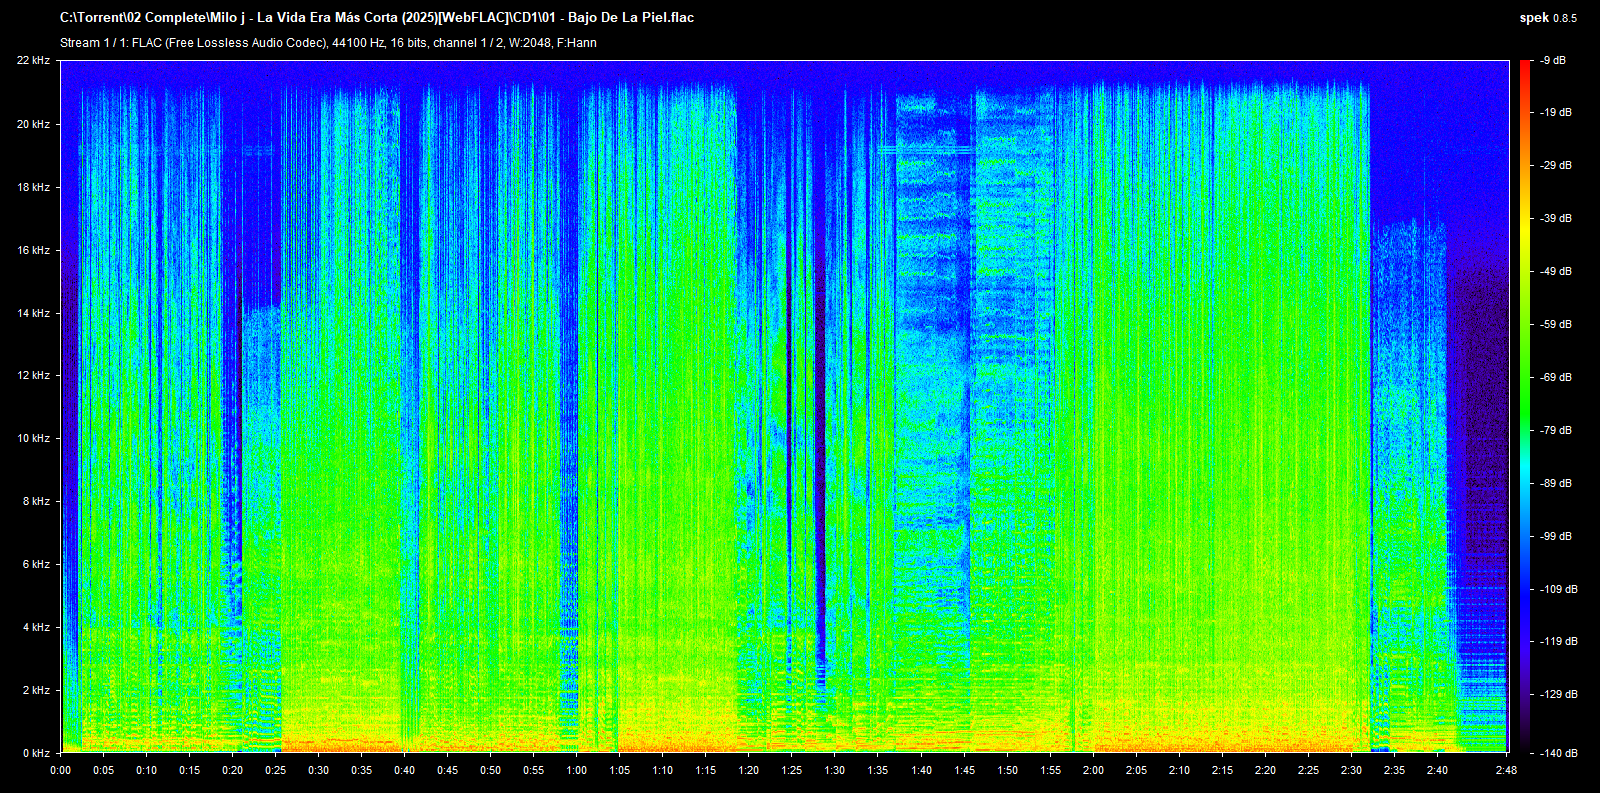
Task: Click the 0:30 time marker
Action: coord(318,771)
